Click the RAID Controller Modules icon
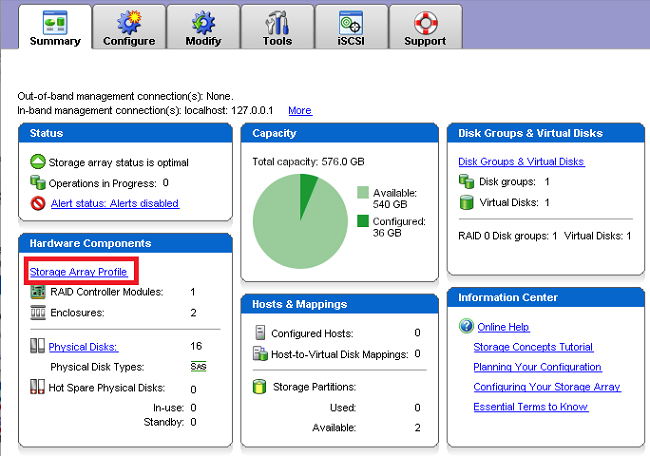Viewport: 650px width, 456px height. pos(37,292)
